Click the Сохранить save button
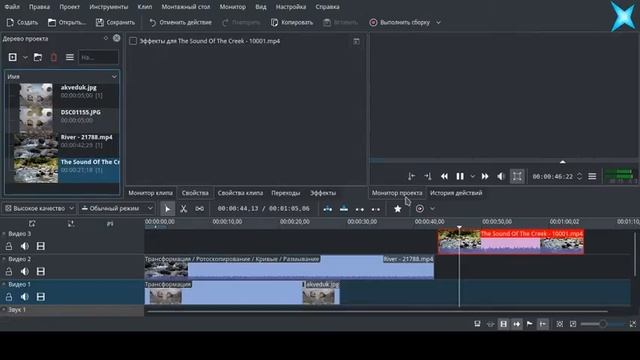Screen dimensions: 640x360 click(115, 22)
